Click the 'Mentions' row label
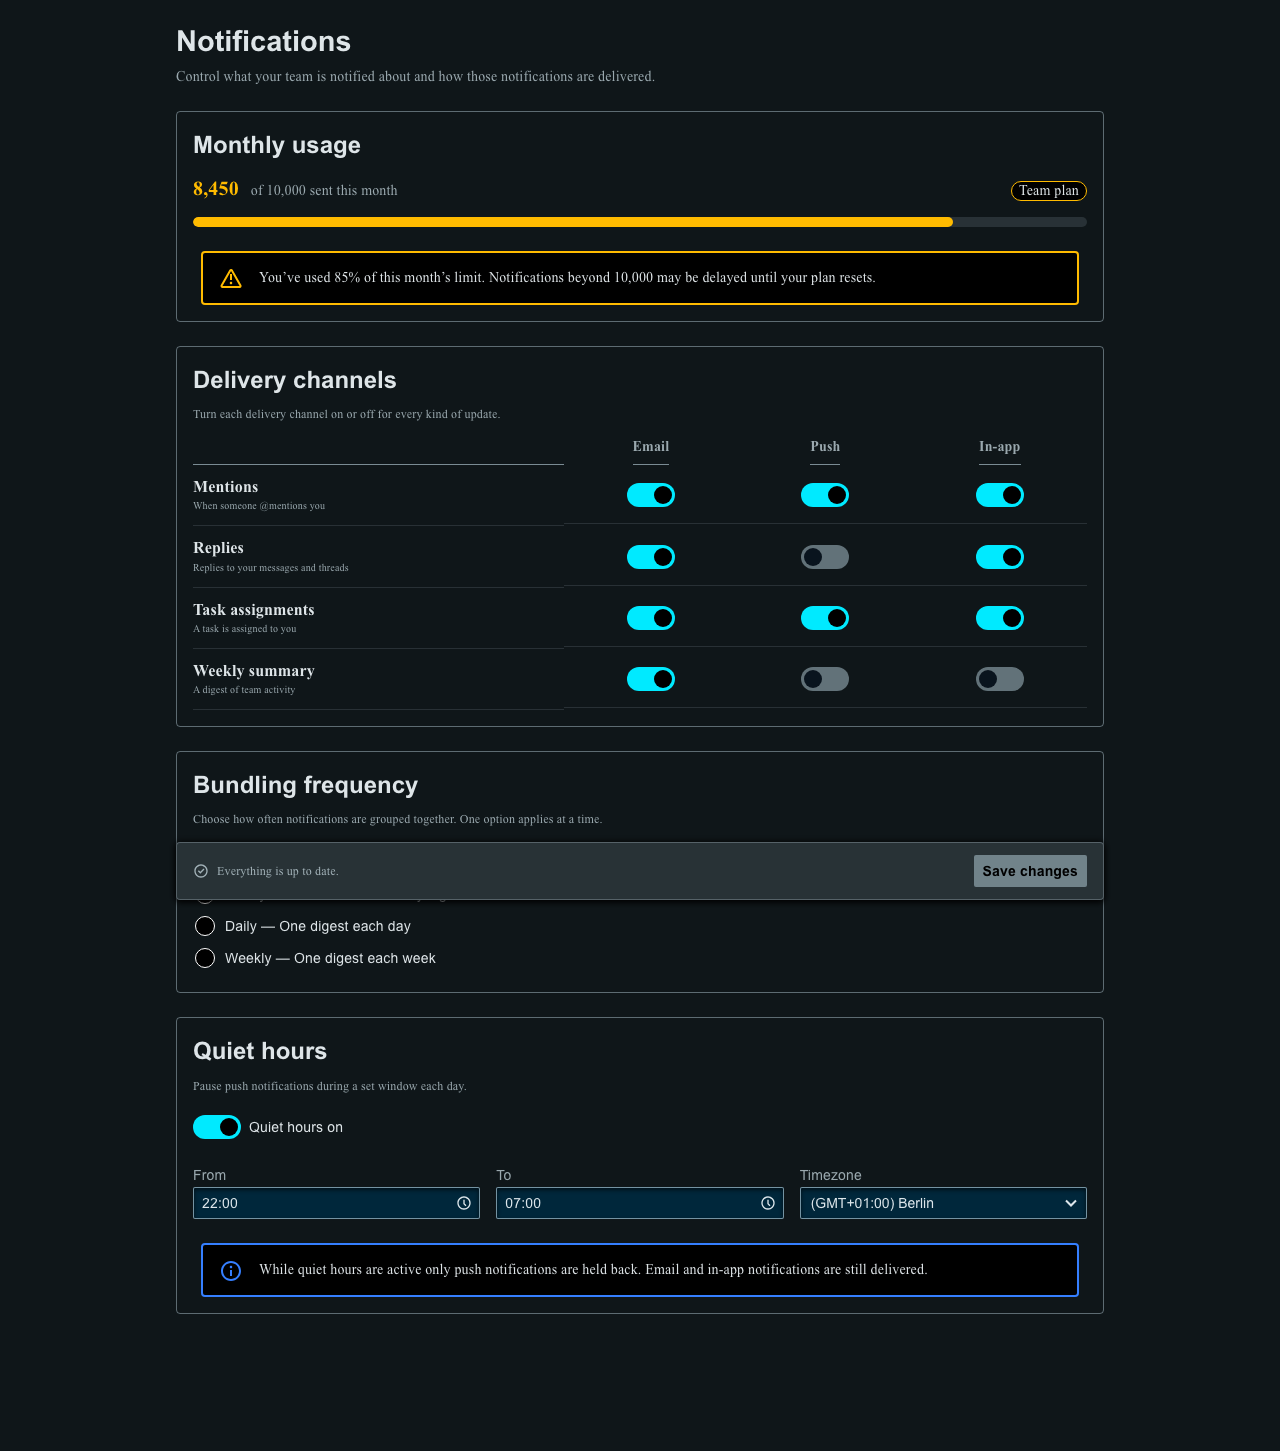 tap(226, 487)
